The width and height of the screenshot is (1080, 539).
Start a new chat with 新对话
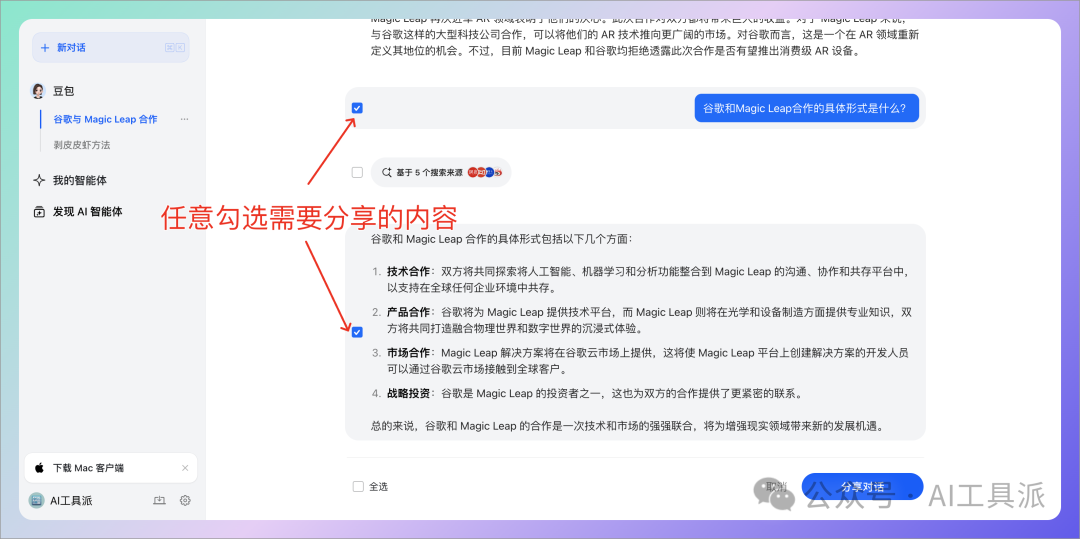click(x=110, y=47)
